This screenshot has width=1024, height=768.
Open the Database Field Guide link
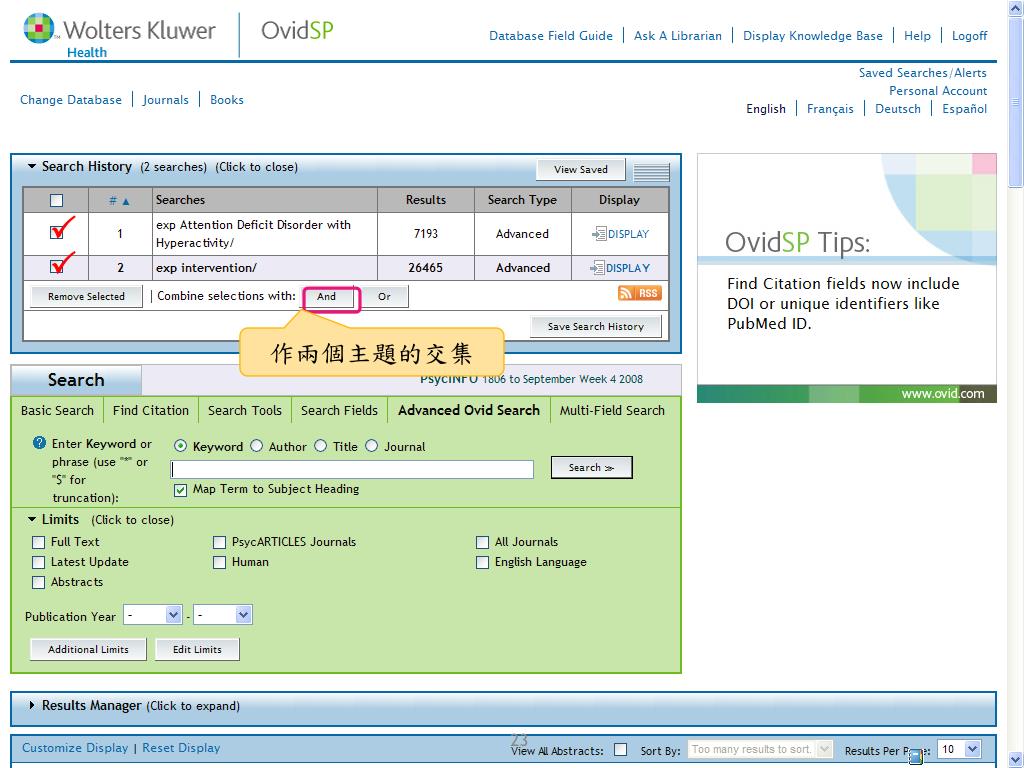point(551,36)
